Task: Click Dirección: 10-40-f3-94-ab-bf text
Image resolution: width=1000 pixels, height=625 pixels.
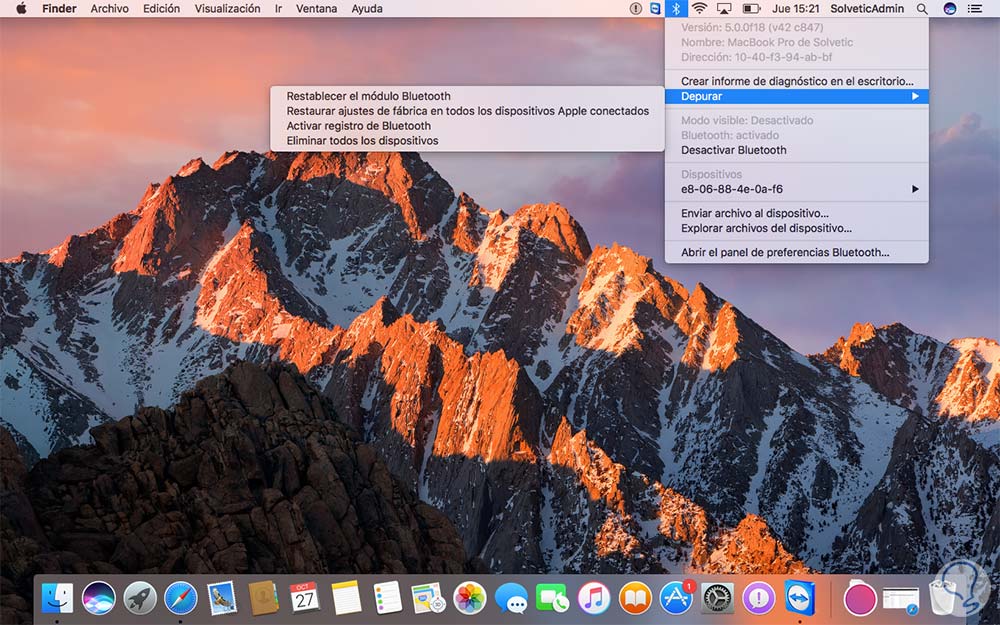Action: tap(756, 57)
